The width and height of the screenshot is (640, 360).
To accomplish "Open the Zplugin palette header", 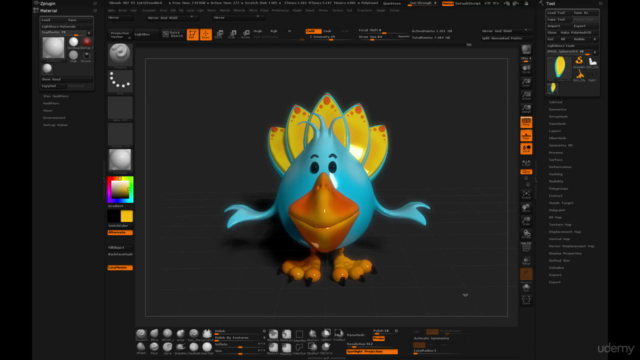I will click(x=48, y=3).
